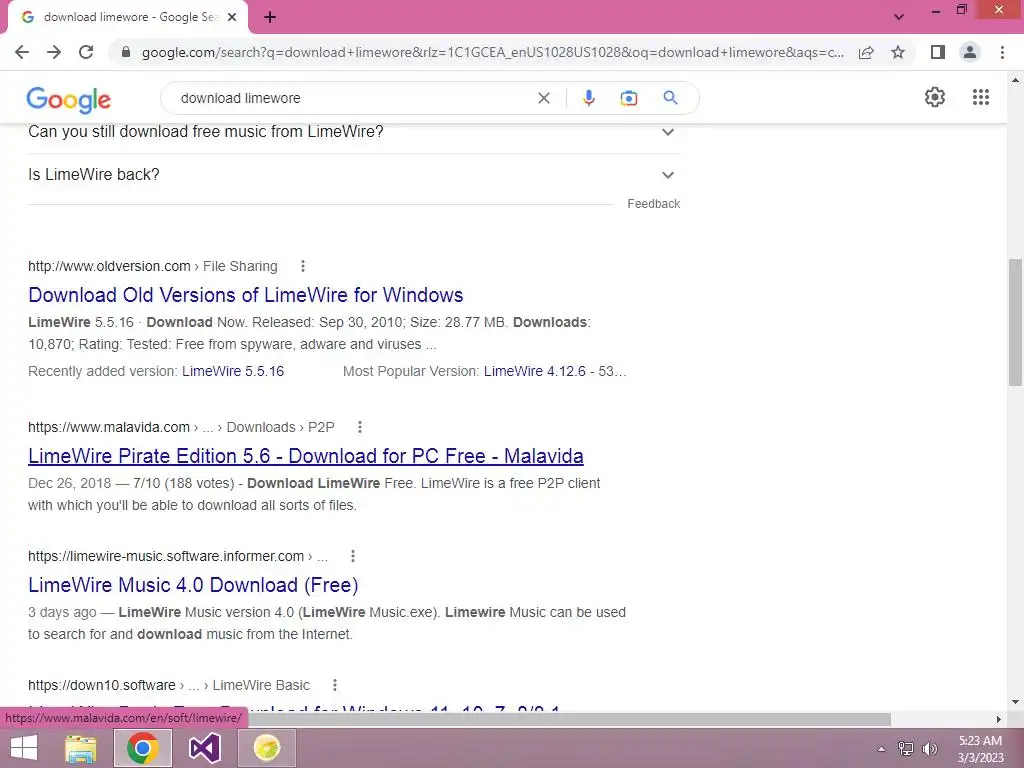This screenshot has height=768, width=1024.
Task: Open Google quick settings gear
Action: click(x=935, y=97)
